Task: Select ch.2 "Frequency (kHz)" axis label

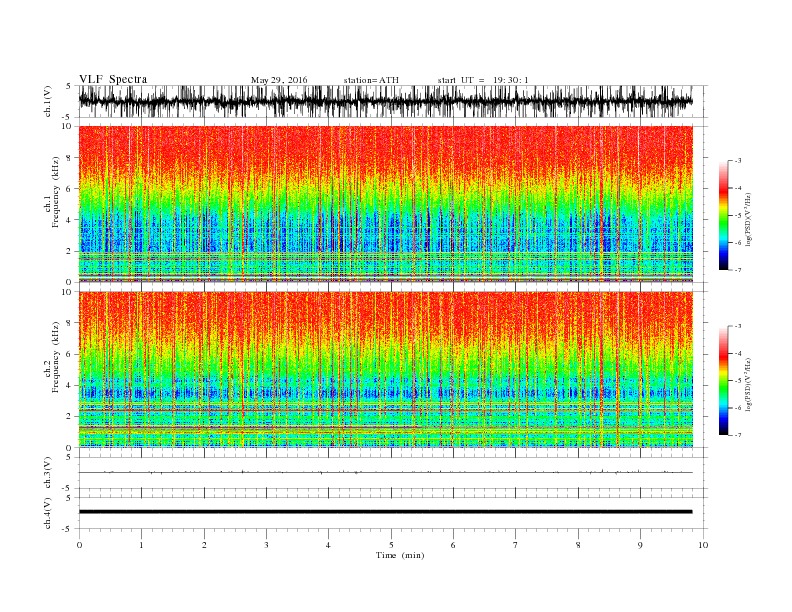Action: pyautogui.click(x=55, y=358)
